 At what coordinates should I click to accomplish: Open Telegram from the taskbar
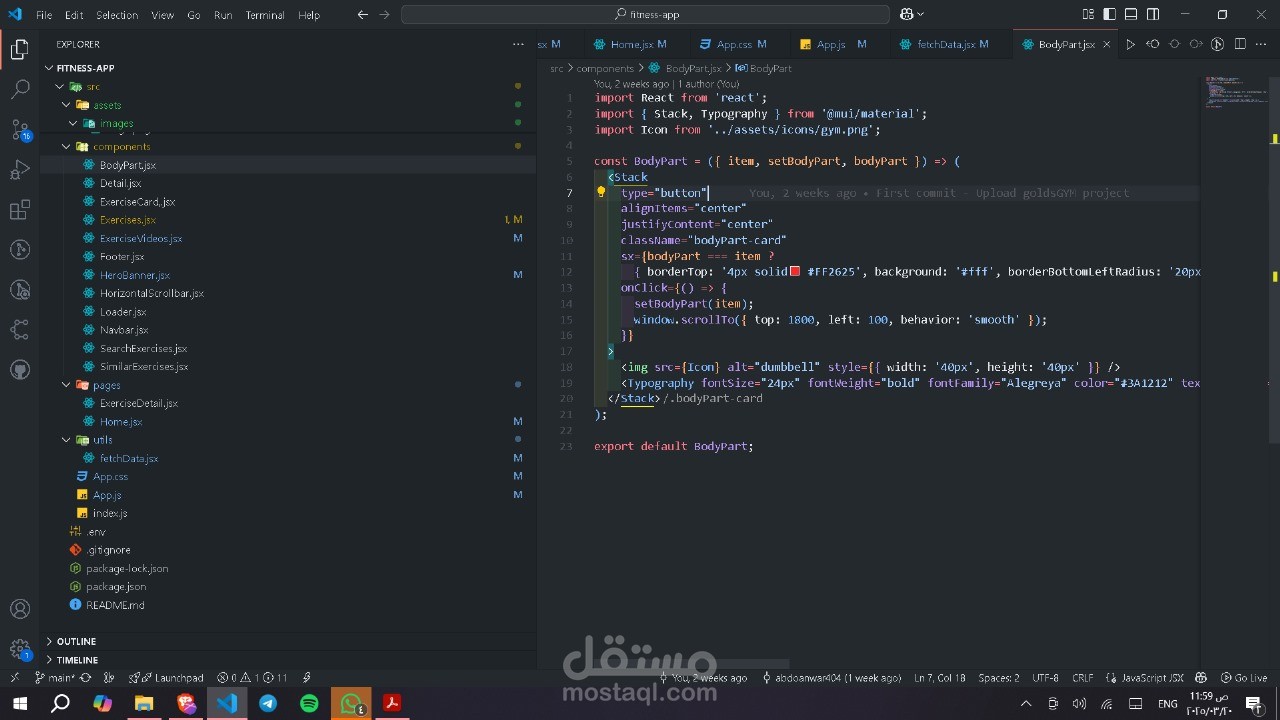tap(268, 703)
